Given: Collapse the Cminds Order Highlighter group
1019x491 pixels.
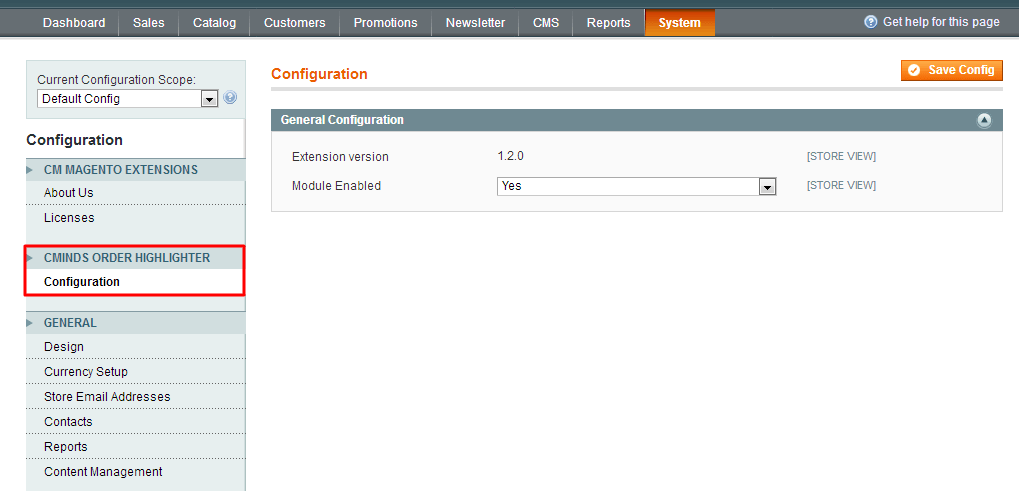Looking at the screenshot, I should (x=126, y=258).
